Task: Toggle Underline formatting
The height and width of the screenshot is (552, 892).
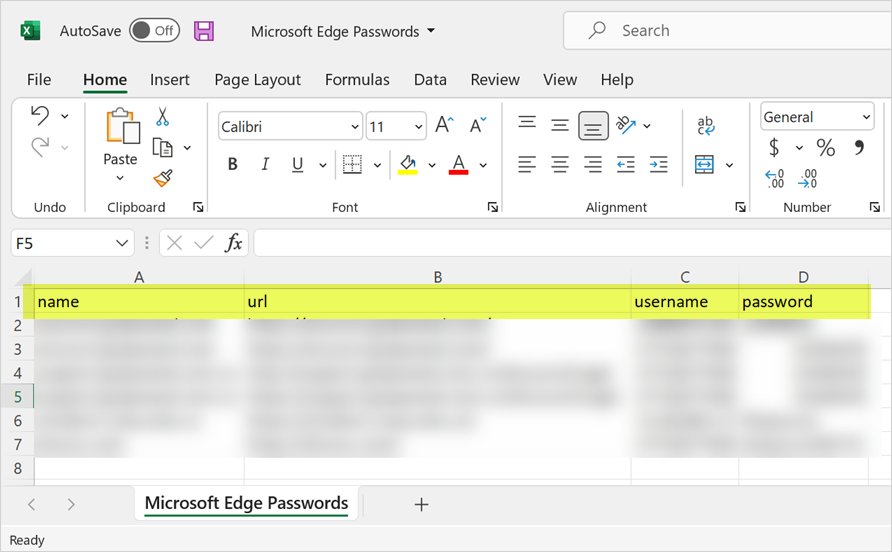Action: [297, 164]
